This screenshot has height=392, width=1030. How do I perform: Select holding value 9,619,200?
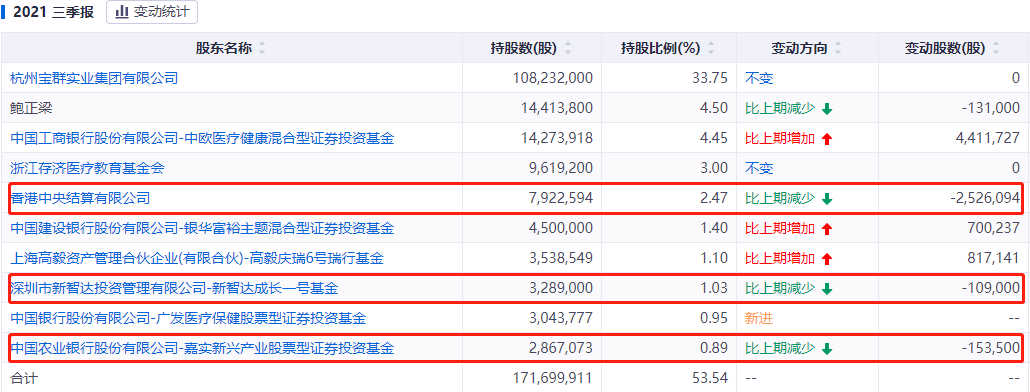[x=560, y=168]
